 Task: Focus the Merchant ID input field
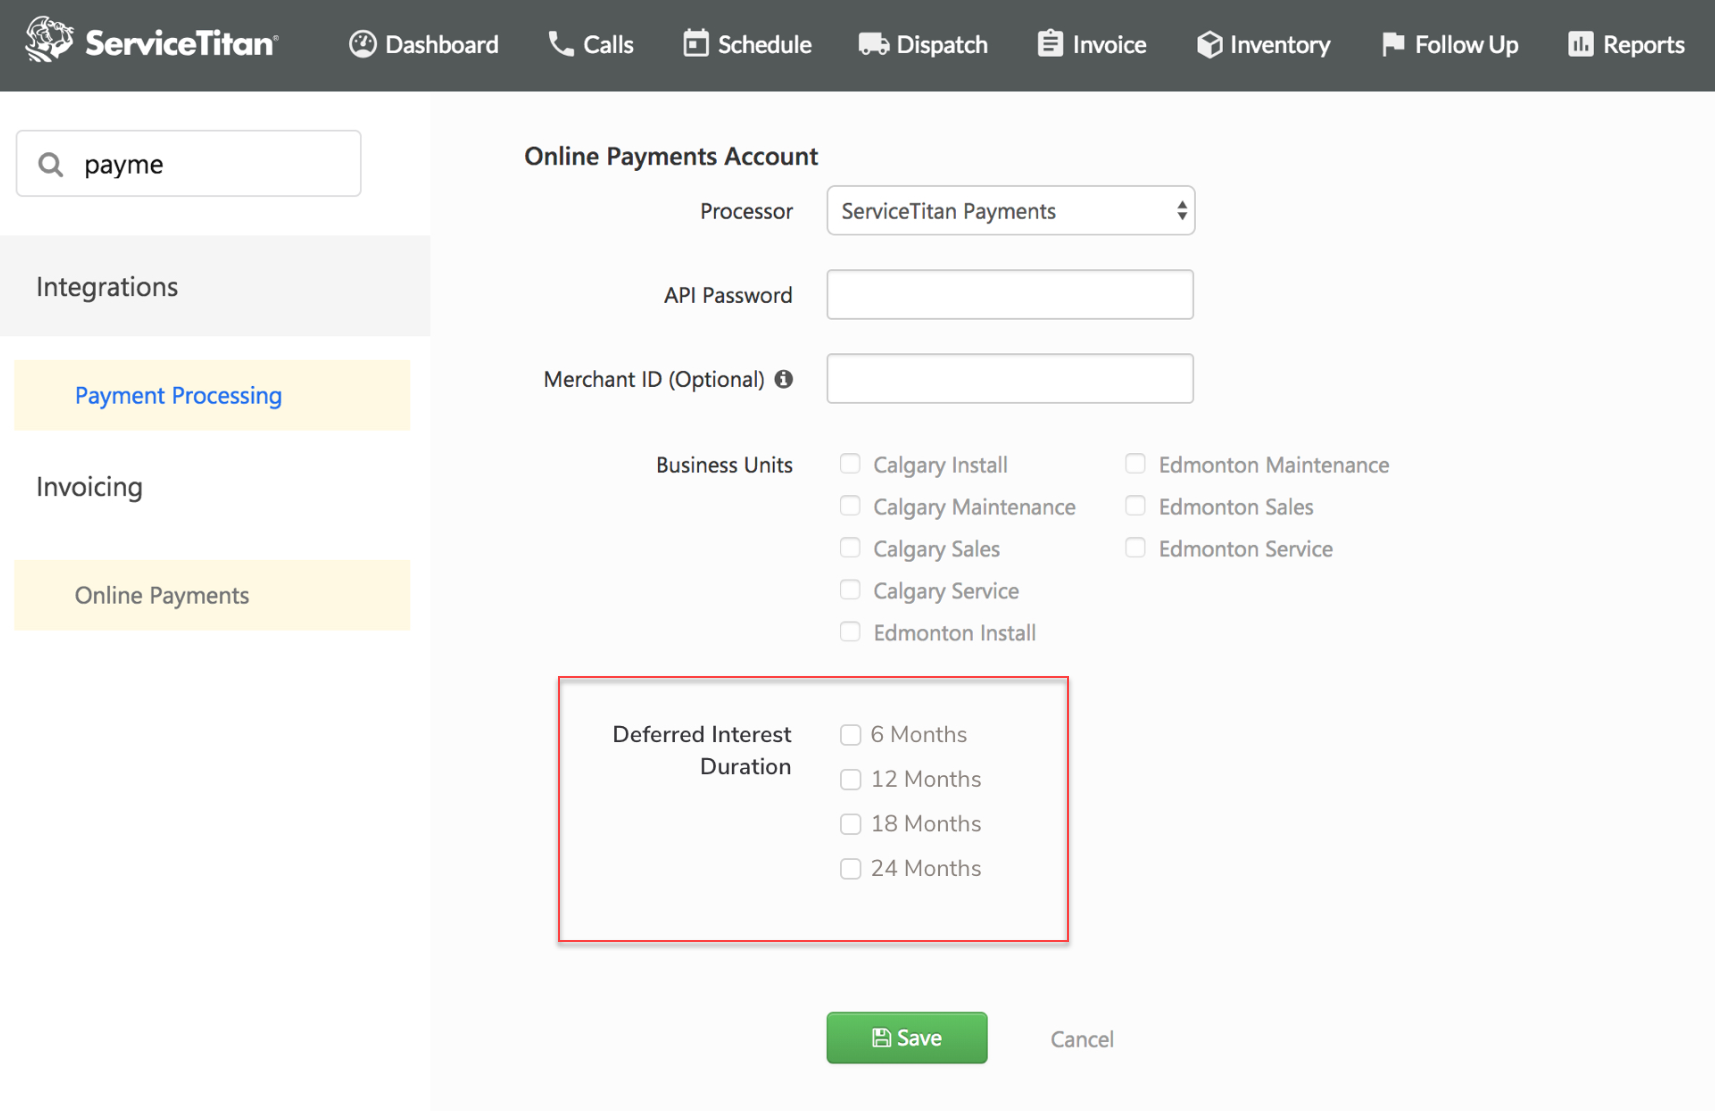click(1010, 379)
